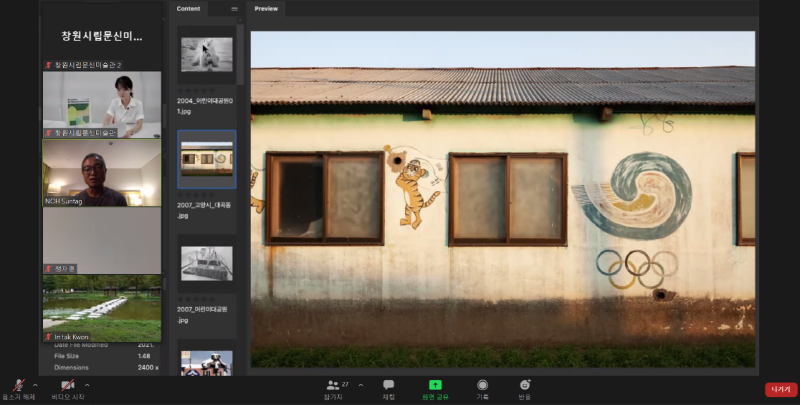Screen dimensions: 800x405
Task: Unmute the microphone in Zoom toolbar
Action: point(19,390)
